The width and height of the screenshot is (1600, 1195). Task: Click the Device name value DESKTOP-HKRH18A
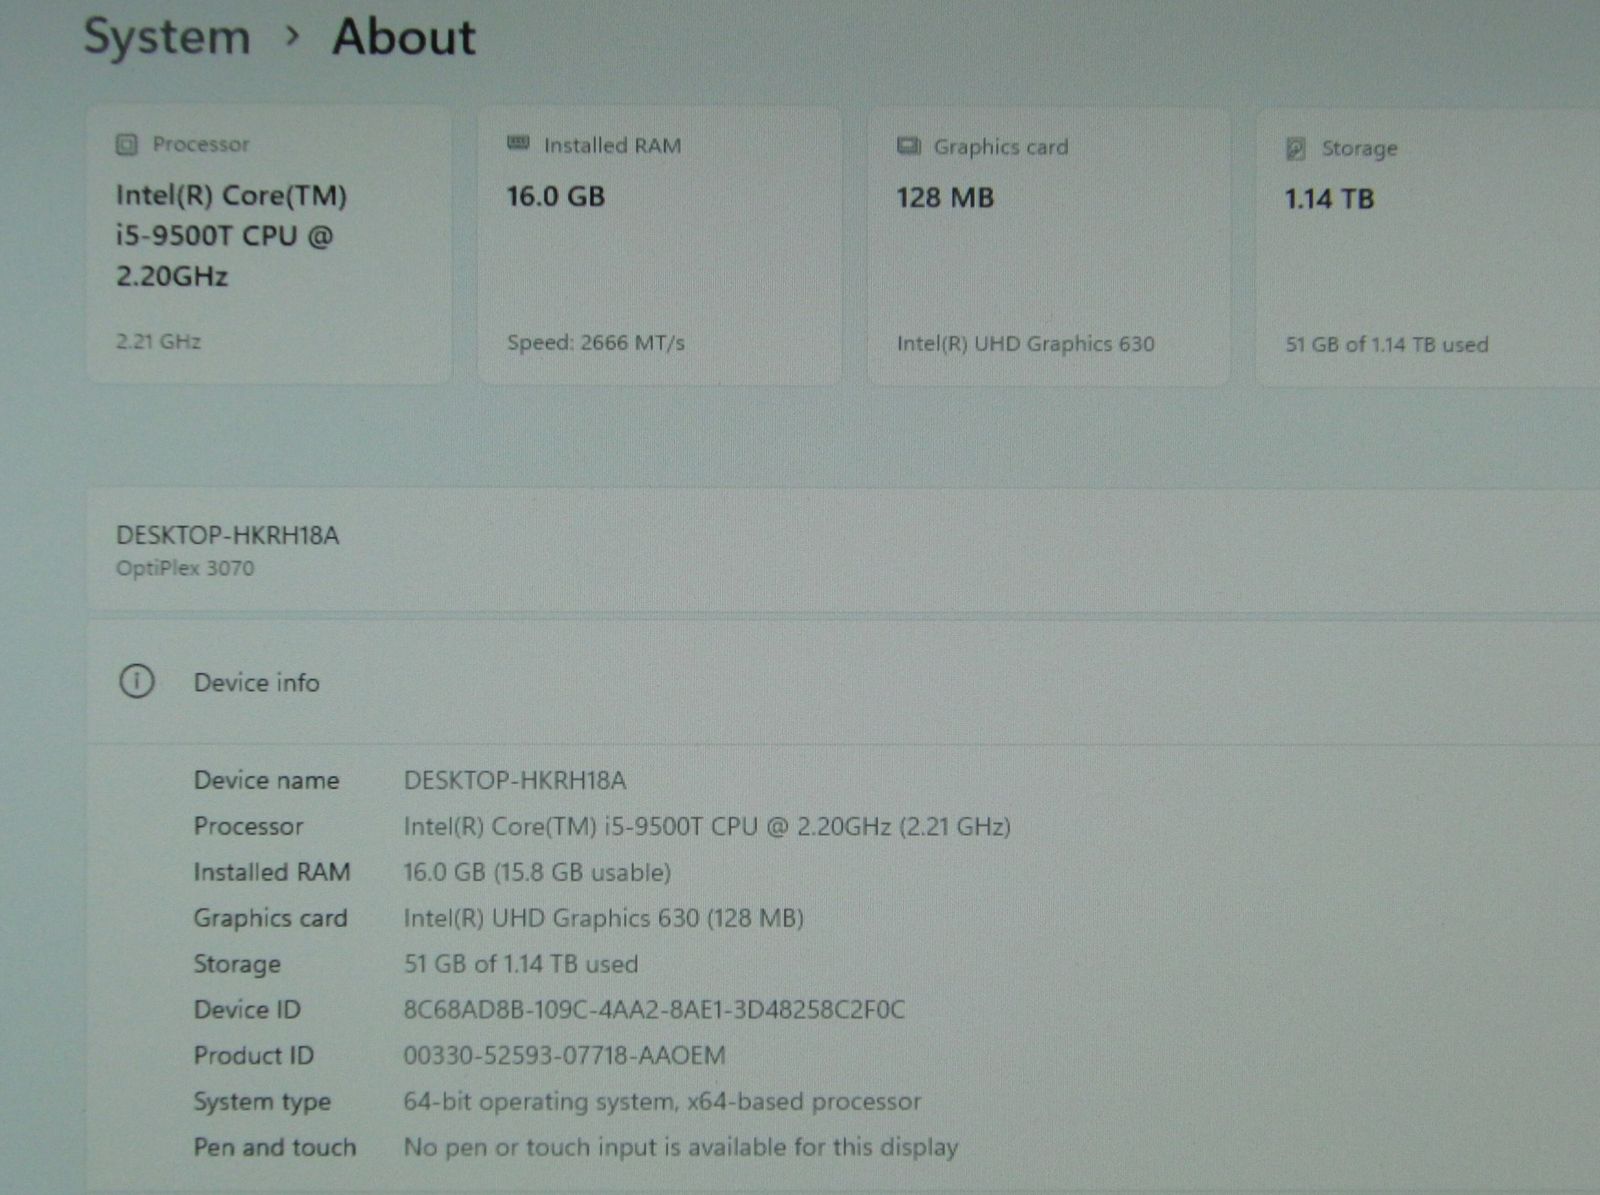click(x=515, y=780)
